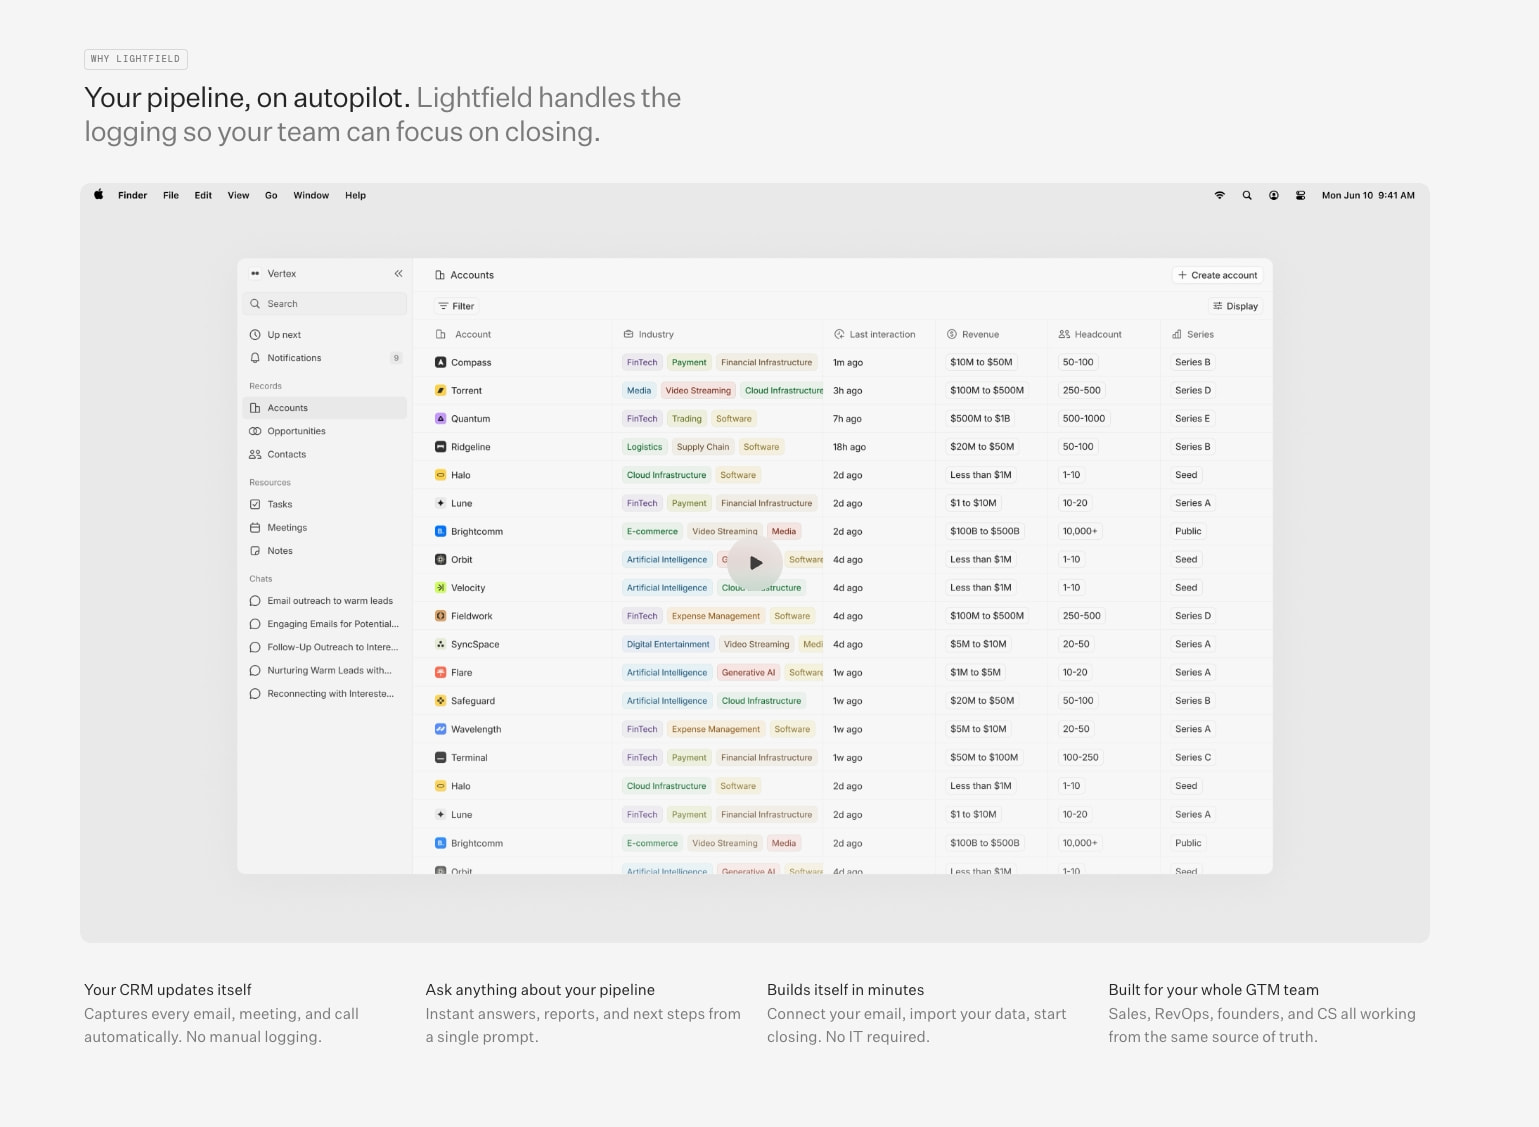The image size is (1539, 1127).
Task: Click the Search field in sidebar
Action: tap(325, 304)
